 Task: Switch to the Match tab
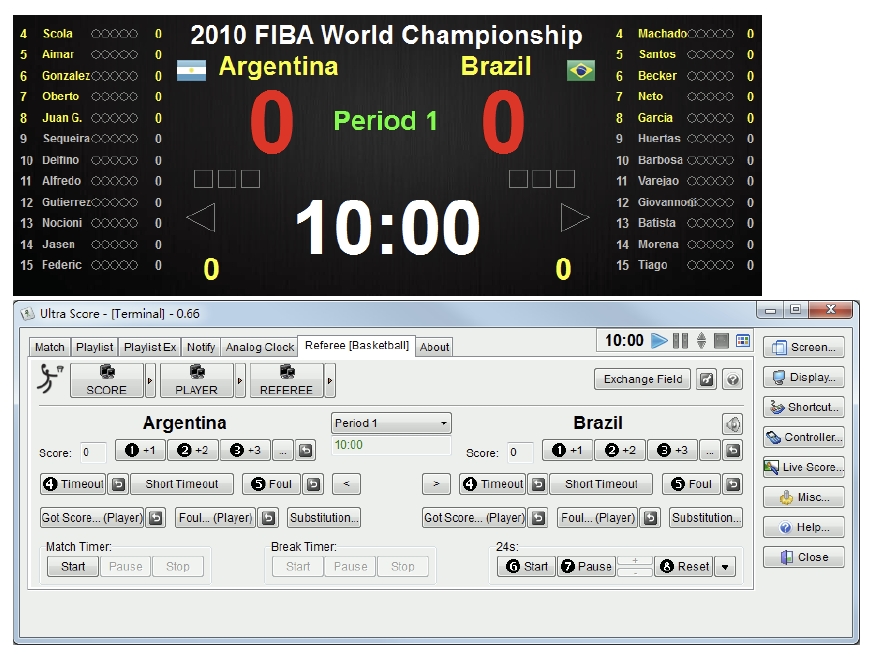click(49, 347)
